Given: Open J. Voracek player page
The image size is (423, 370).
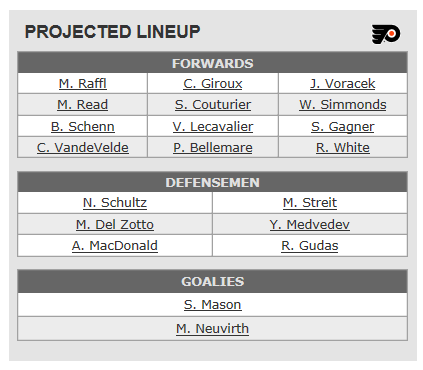Looking at the screenshot, I should 343,83.
